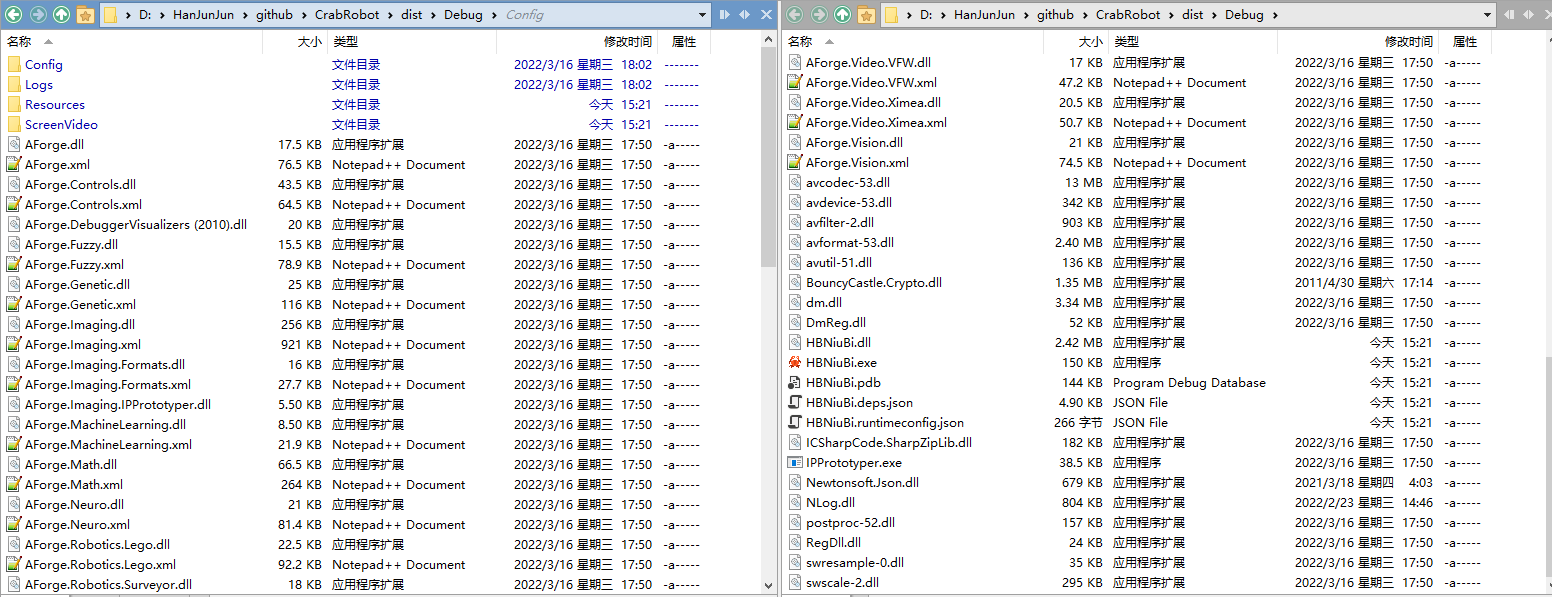This screenshot has width=1552, height=597.
Task: Click the HBNiuBi.runtimeconfig.json file icon
Action: click(795, 422)
